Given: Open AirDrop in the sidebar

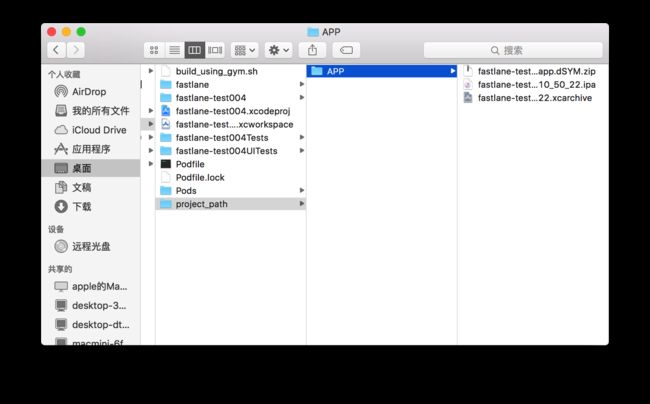Looking at the screenshot, I should (x=91, y=92).
